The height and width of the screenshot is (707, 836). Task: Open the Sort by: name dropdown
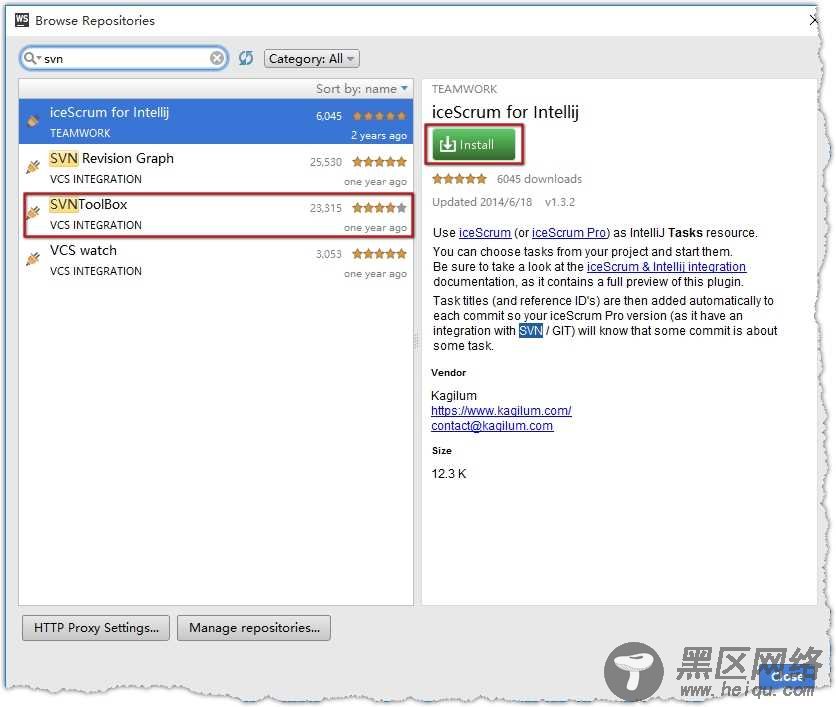(x=361, y=89)
